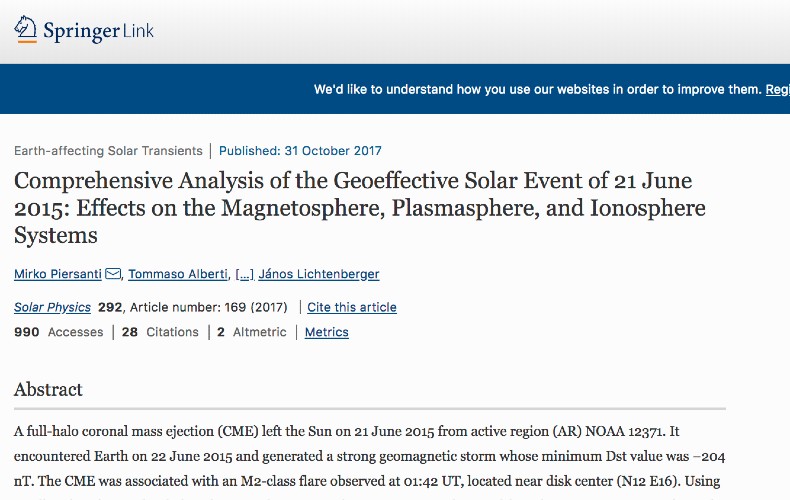Open János Lichtenberger author link
The width and height of the screenshot is (790, 500).
click(x=319, y=274)
